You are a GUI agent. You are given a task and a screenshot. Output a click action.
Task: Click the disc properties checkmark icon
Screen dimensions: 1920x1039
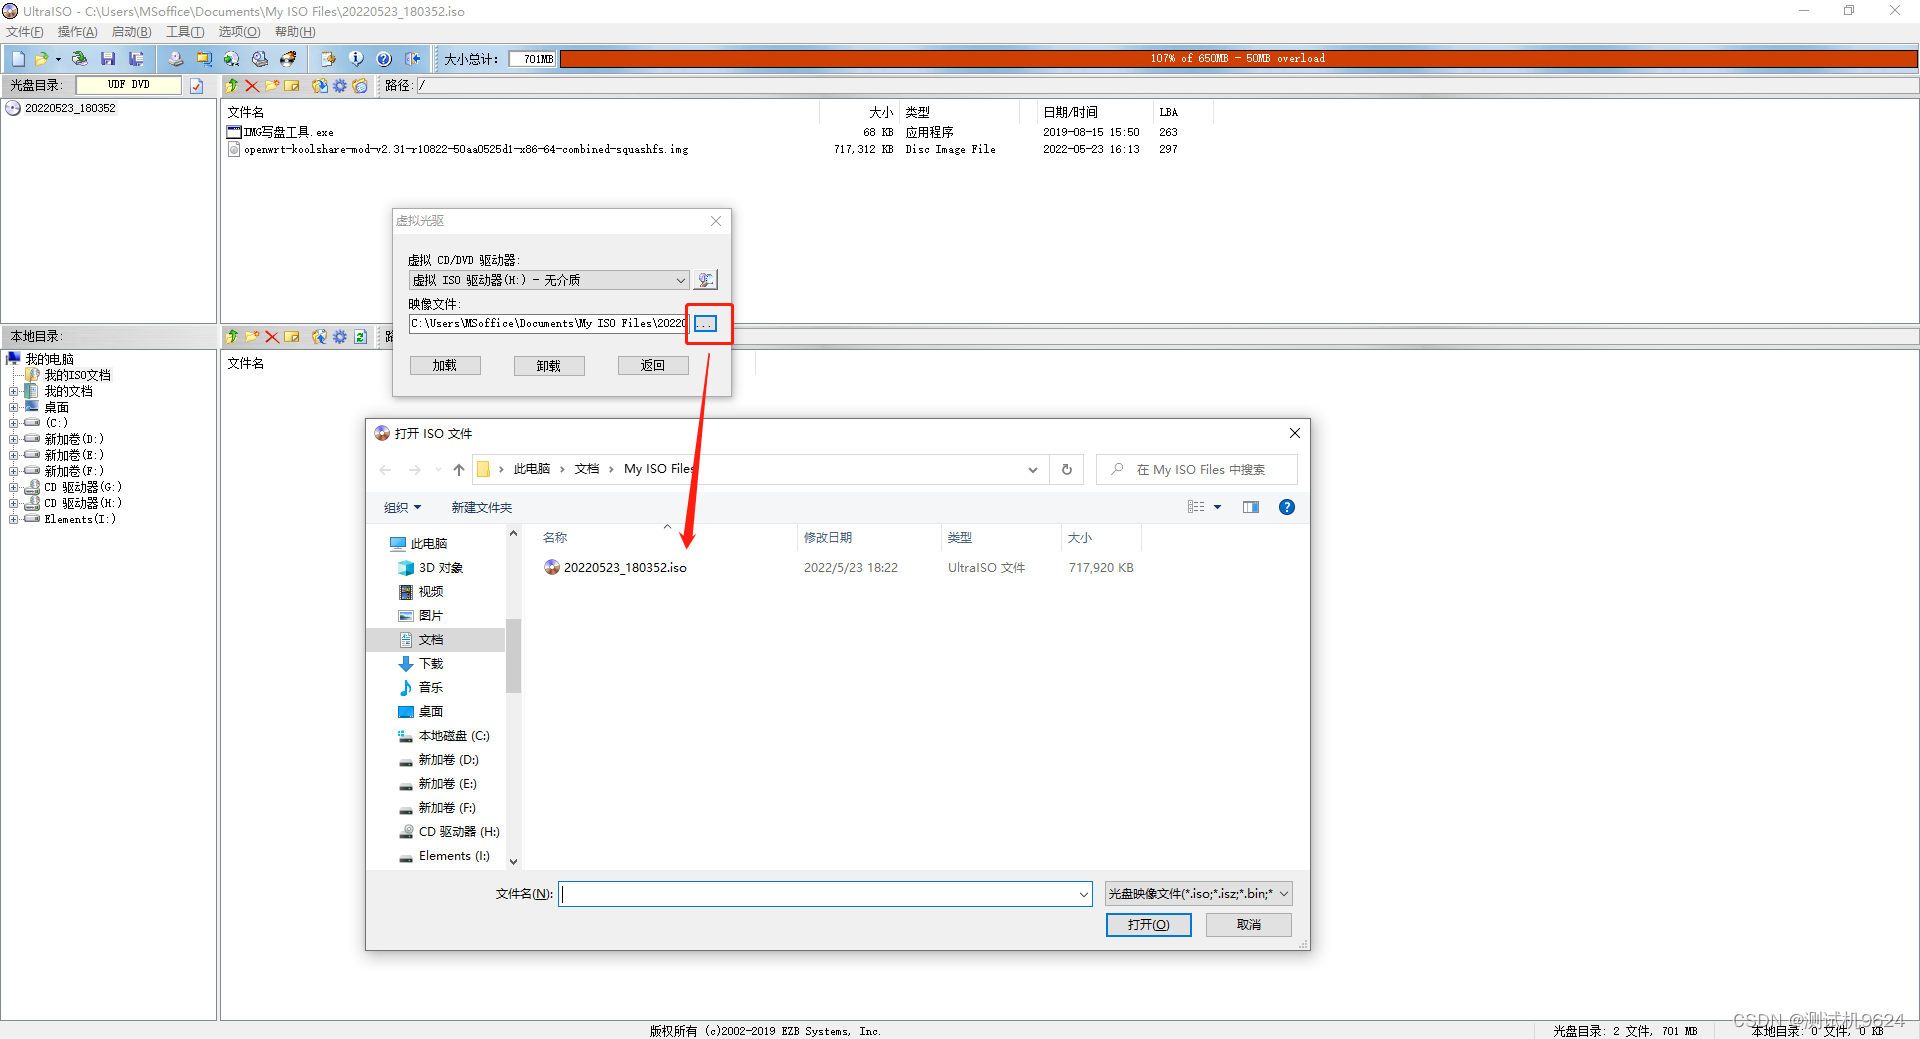coord(197,86)
